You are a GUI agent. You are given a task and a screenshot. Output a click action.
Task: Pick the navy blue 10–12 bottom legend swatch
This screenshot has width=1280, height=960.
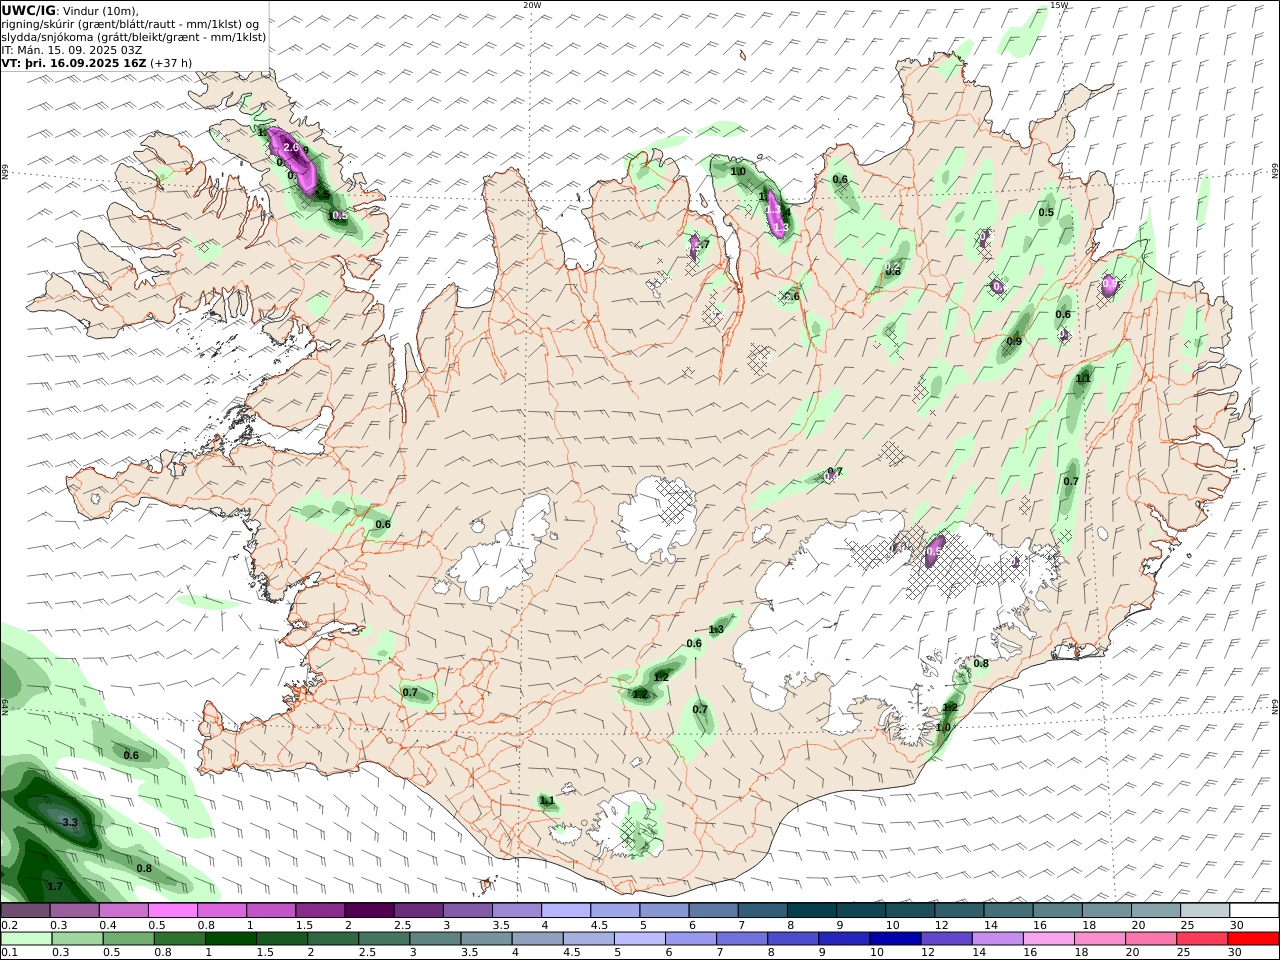coord(894,939)
